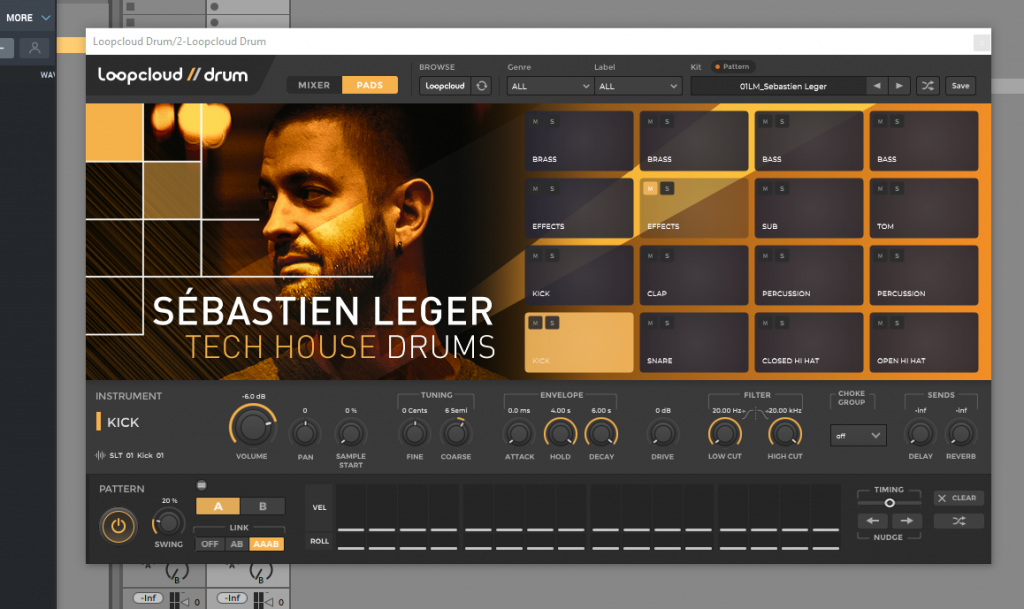Clear the pattern with CLEAR button

pyautogui.click(x=959, y=498)
